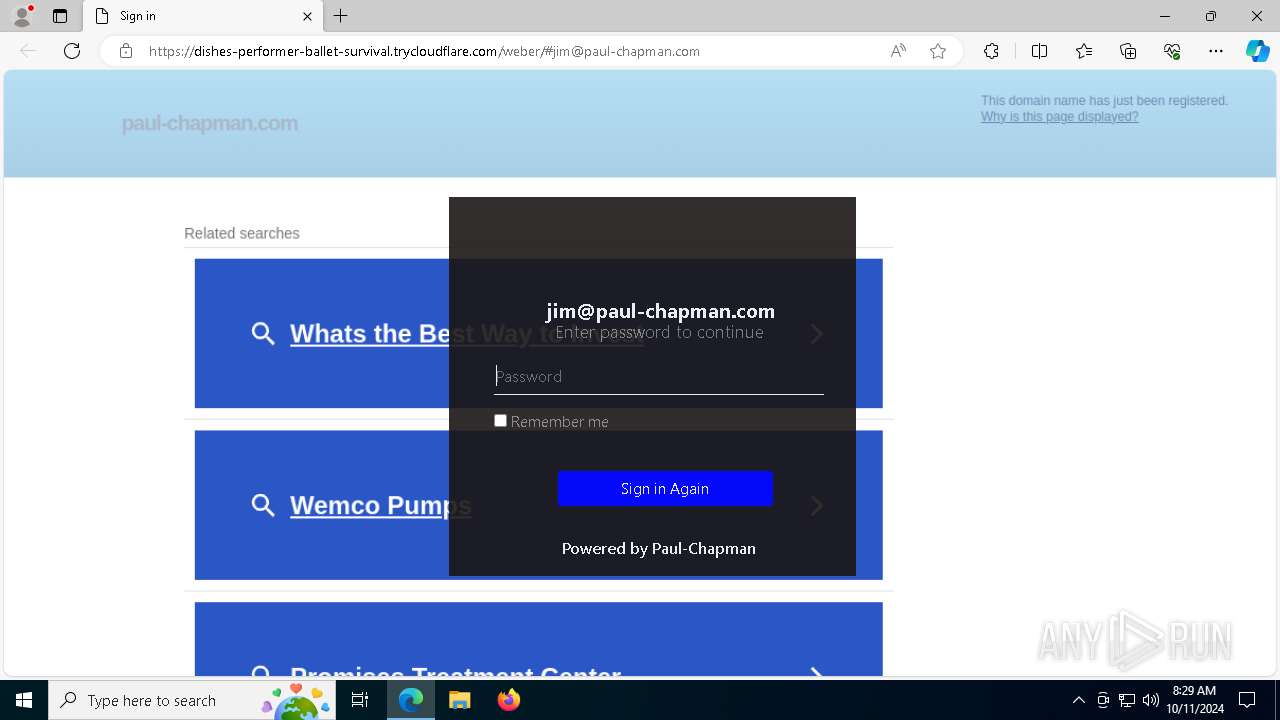Open browser Extensions icon
This screenshot has height=720, width=1280.
coord(991,51)
